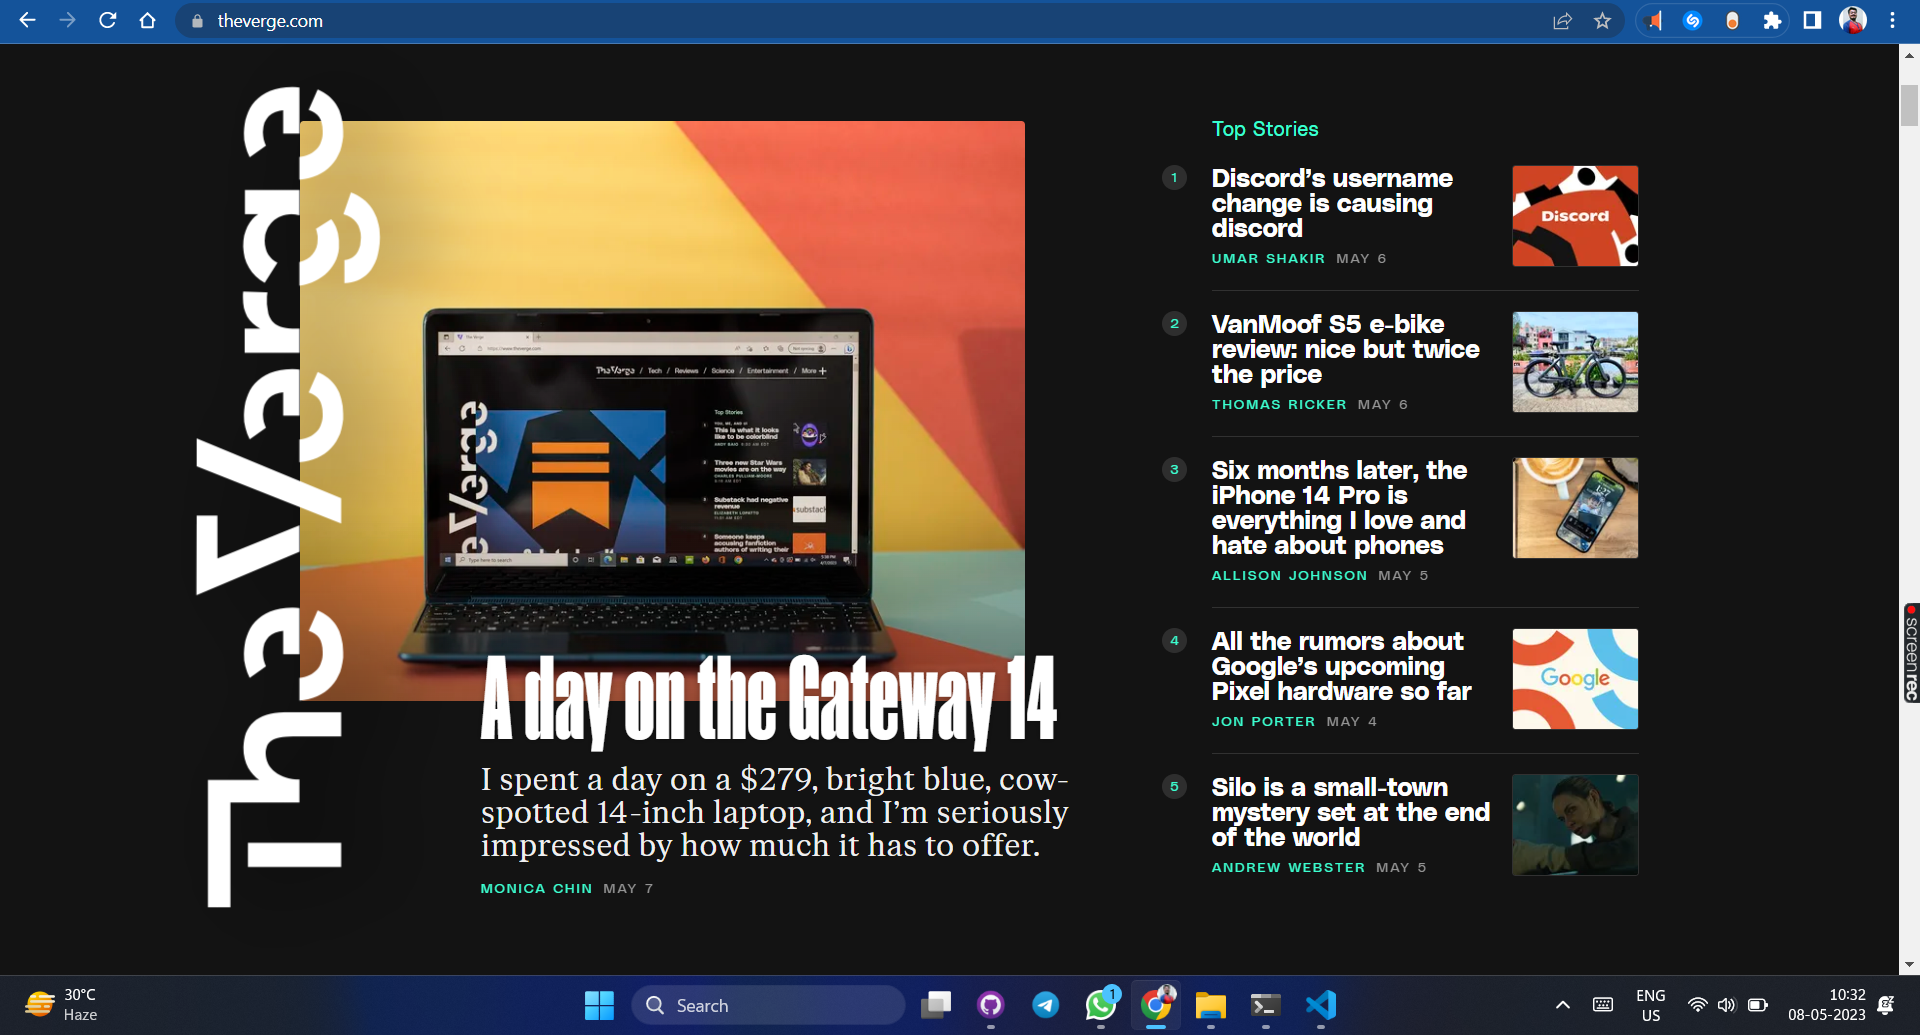The image size is (1920, 1035).
Task: View author Jon Porter's page
Action: [x=1263, y=721]
